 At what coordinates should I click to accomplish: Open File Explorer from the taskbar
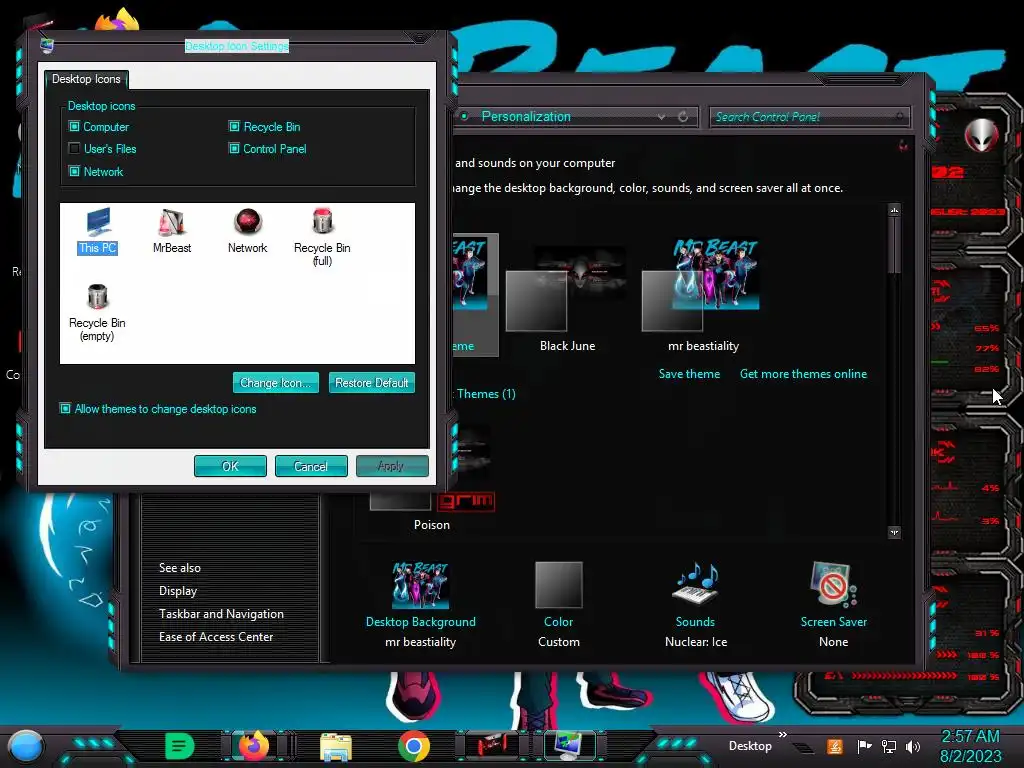336,746
